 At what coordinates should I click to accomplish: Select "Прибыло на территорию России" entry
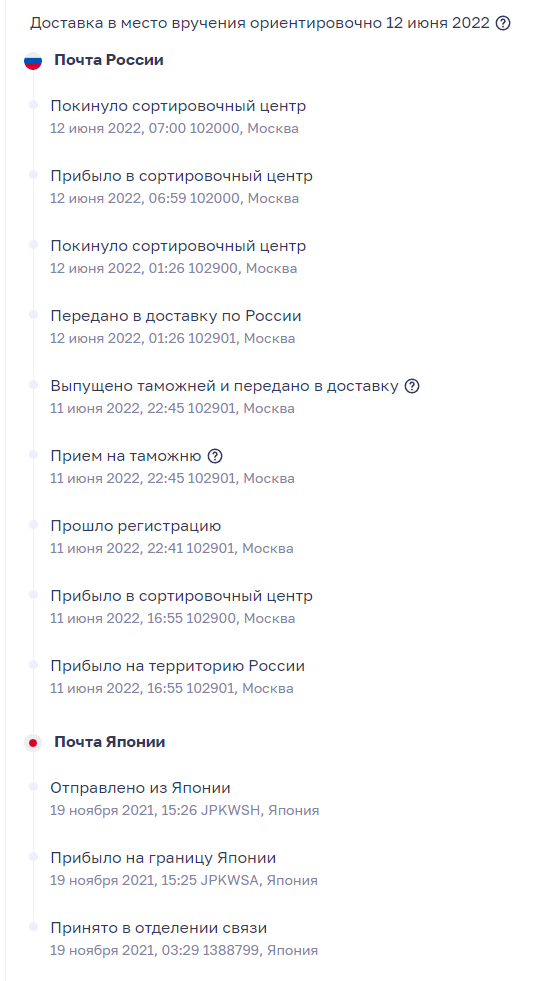click(x=178, y=678)
